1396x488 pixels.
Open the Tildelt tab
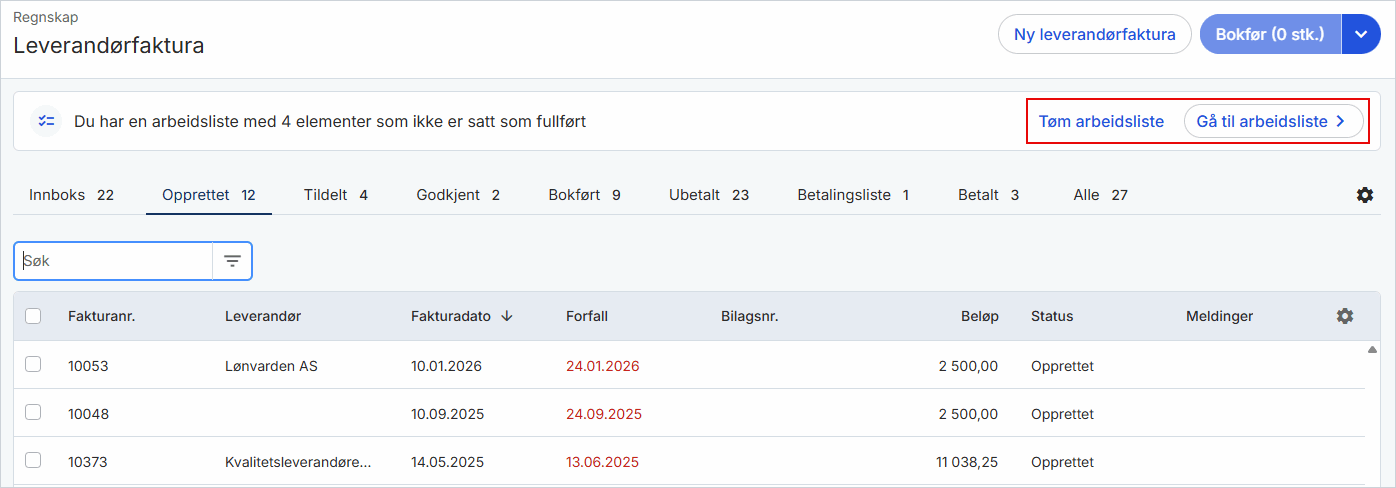coord(336,195)
